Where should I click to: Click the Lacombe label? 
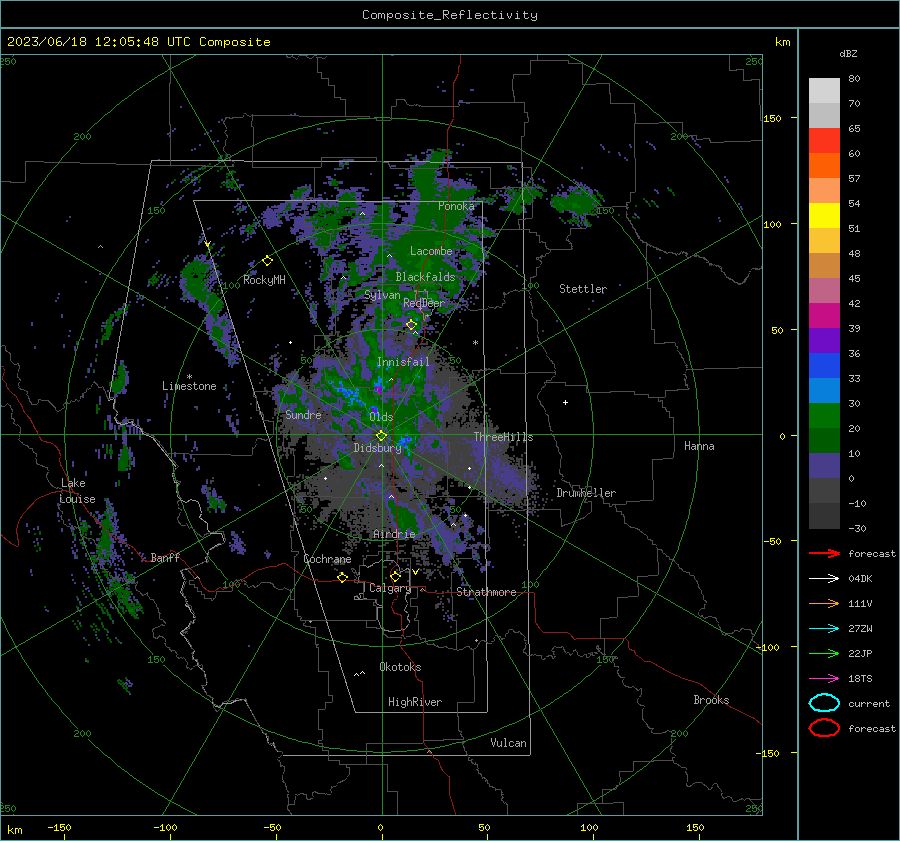431,251
